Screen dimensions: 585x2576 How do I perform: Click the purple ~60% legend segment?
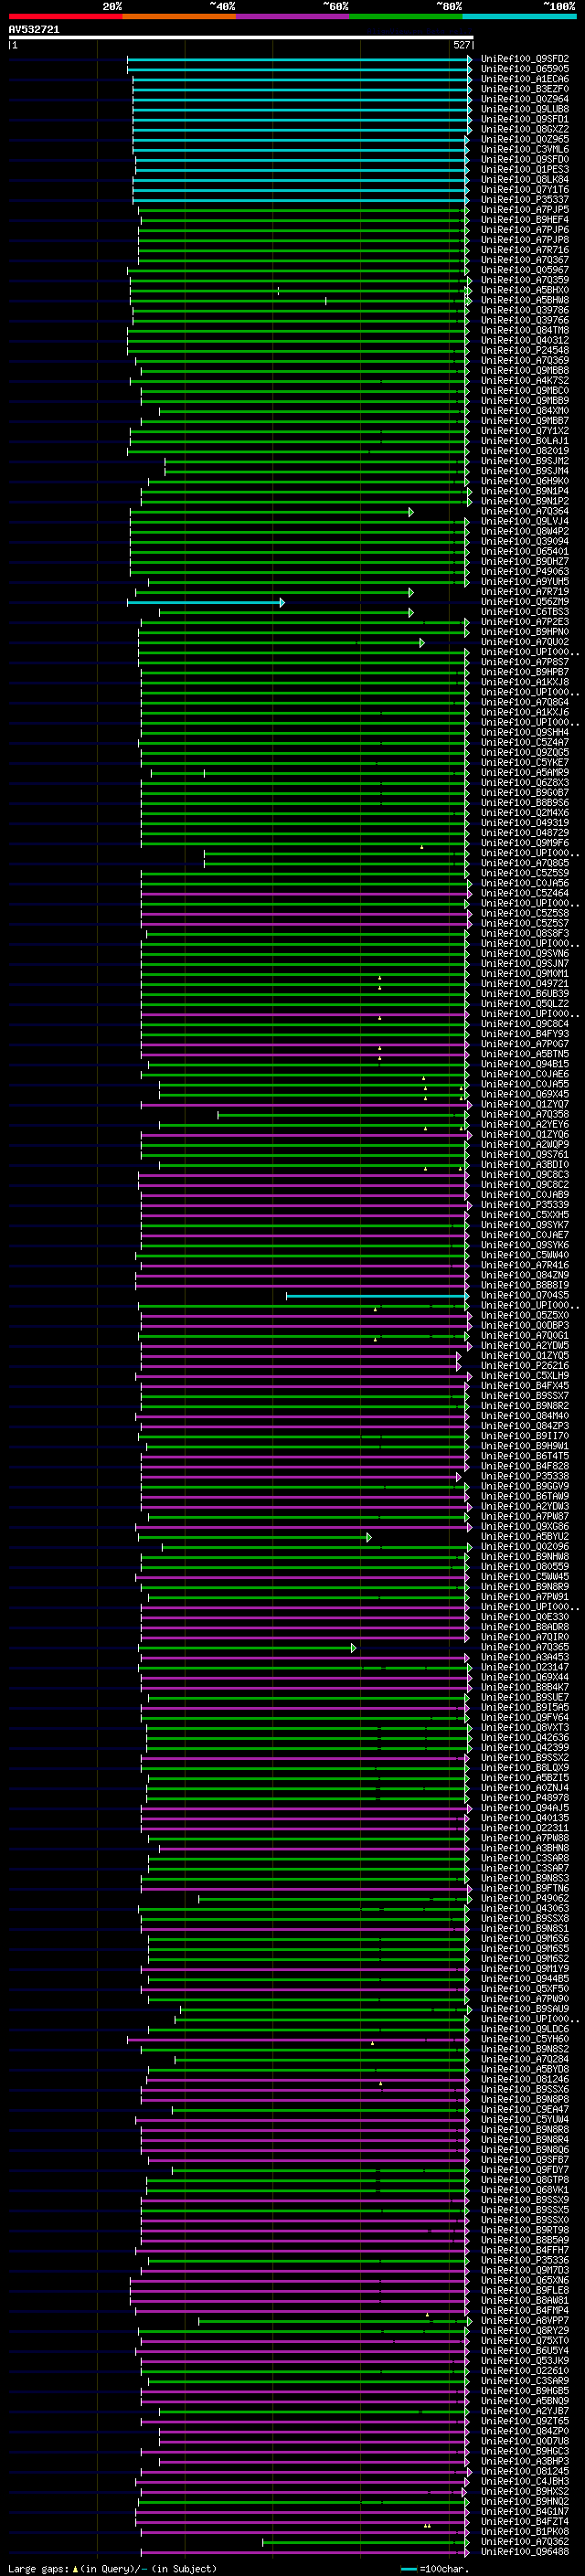tap(293, 16)
